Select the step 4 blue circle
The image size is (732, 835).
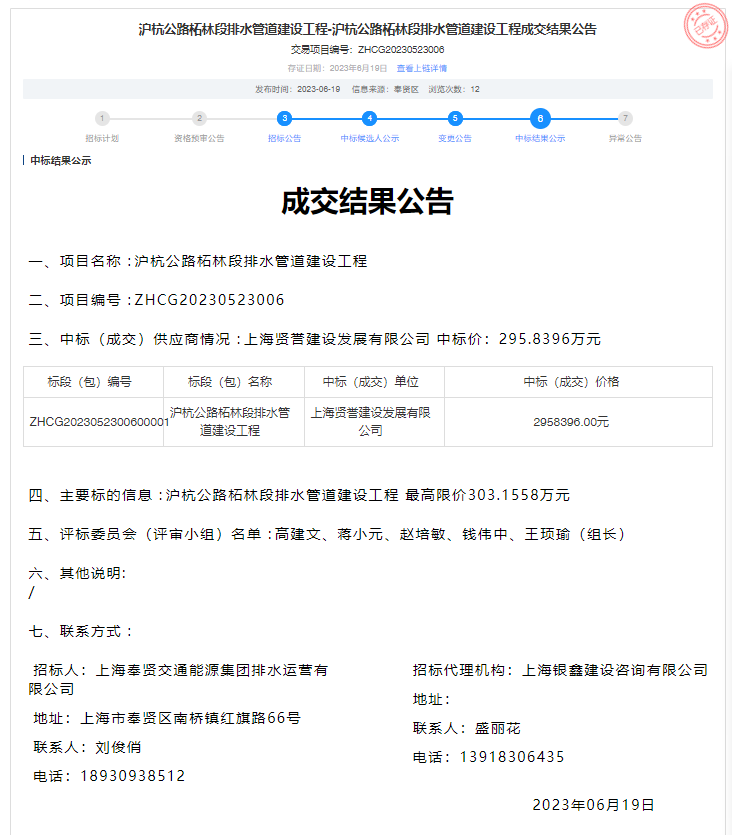coord(370,118)
